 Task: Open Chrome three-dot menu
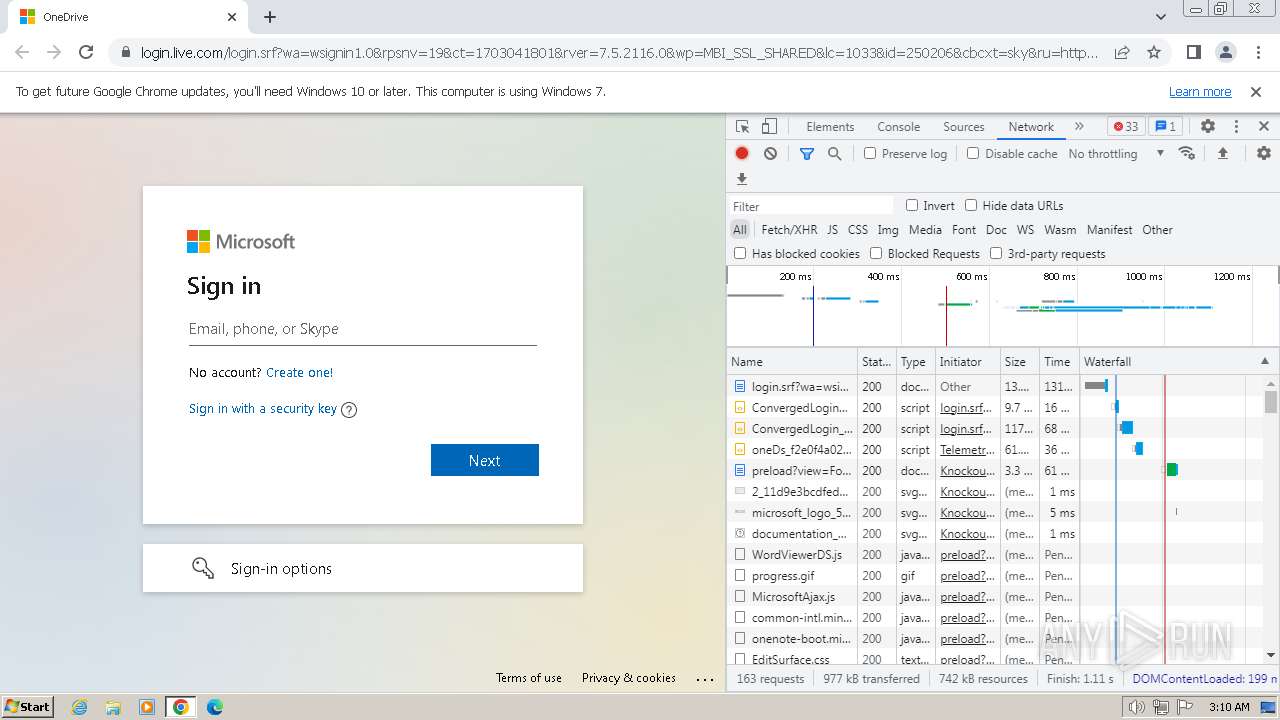tap(1257, 52)
